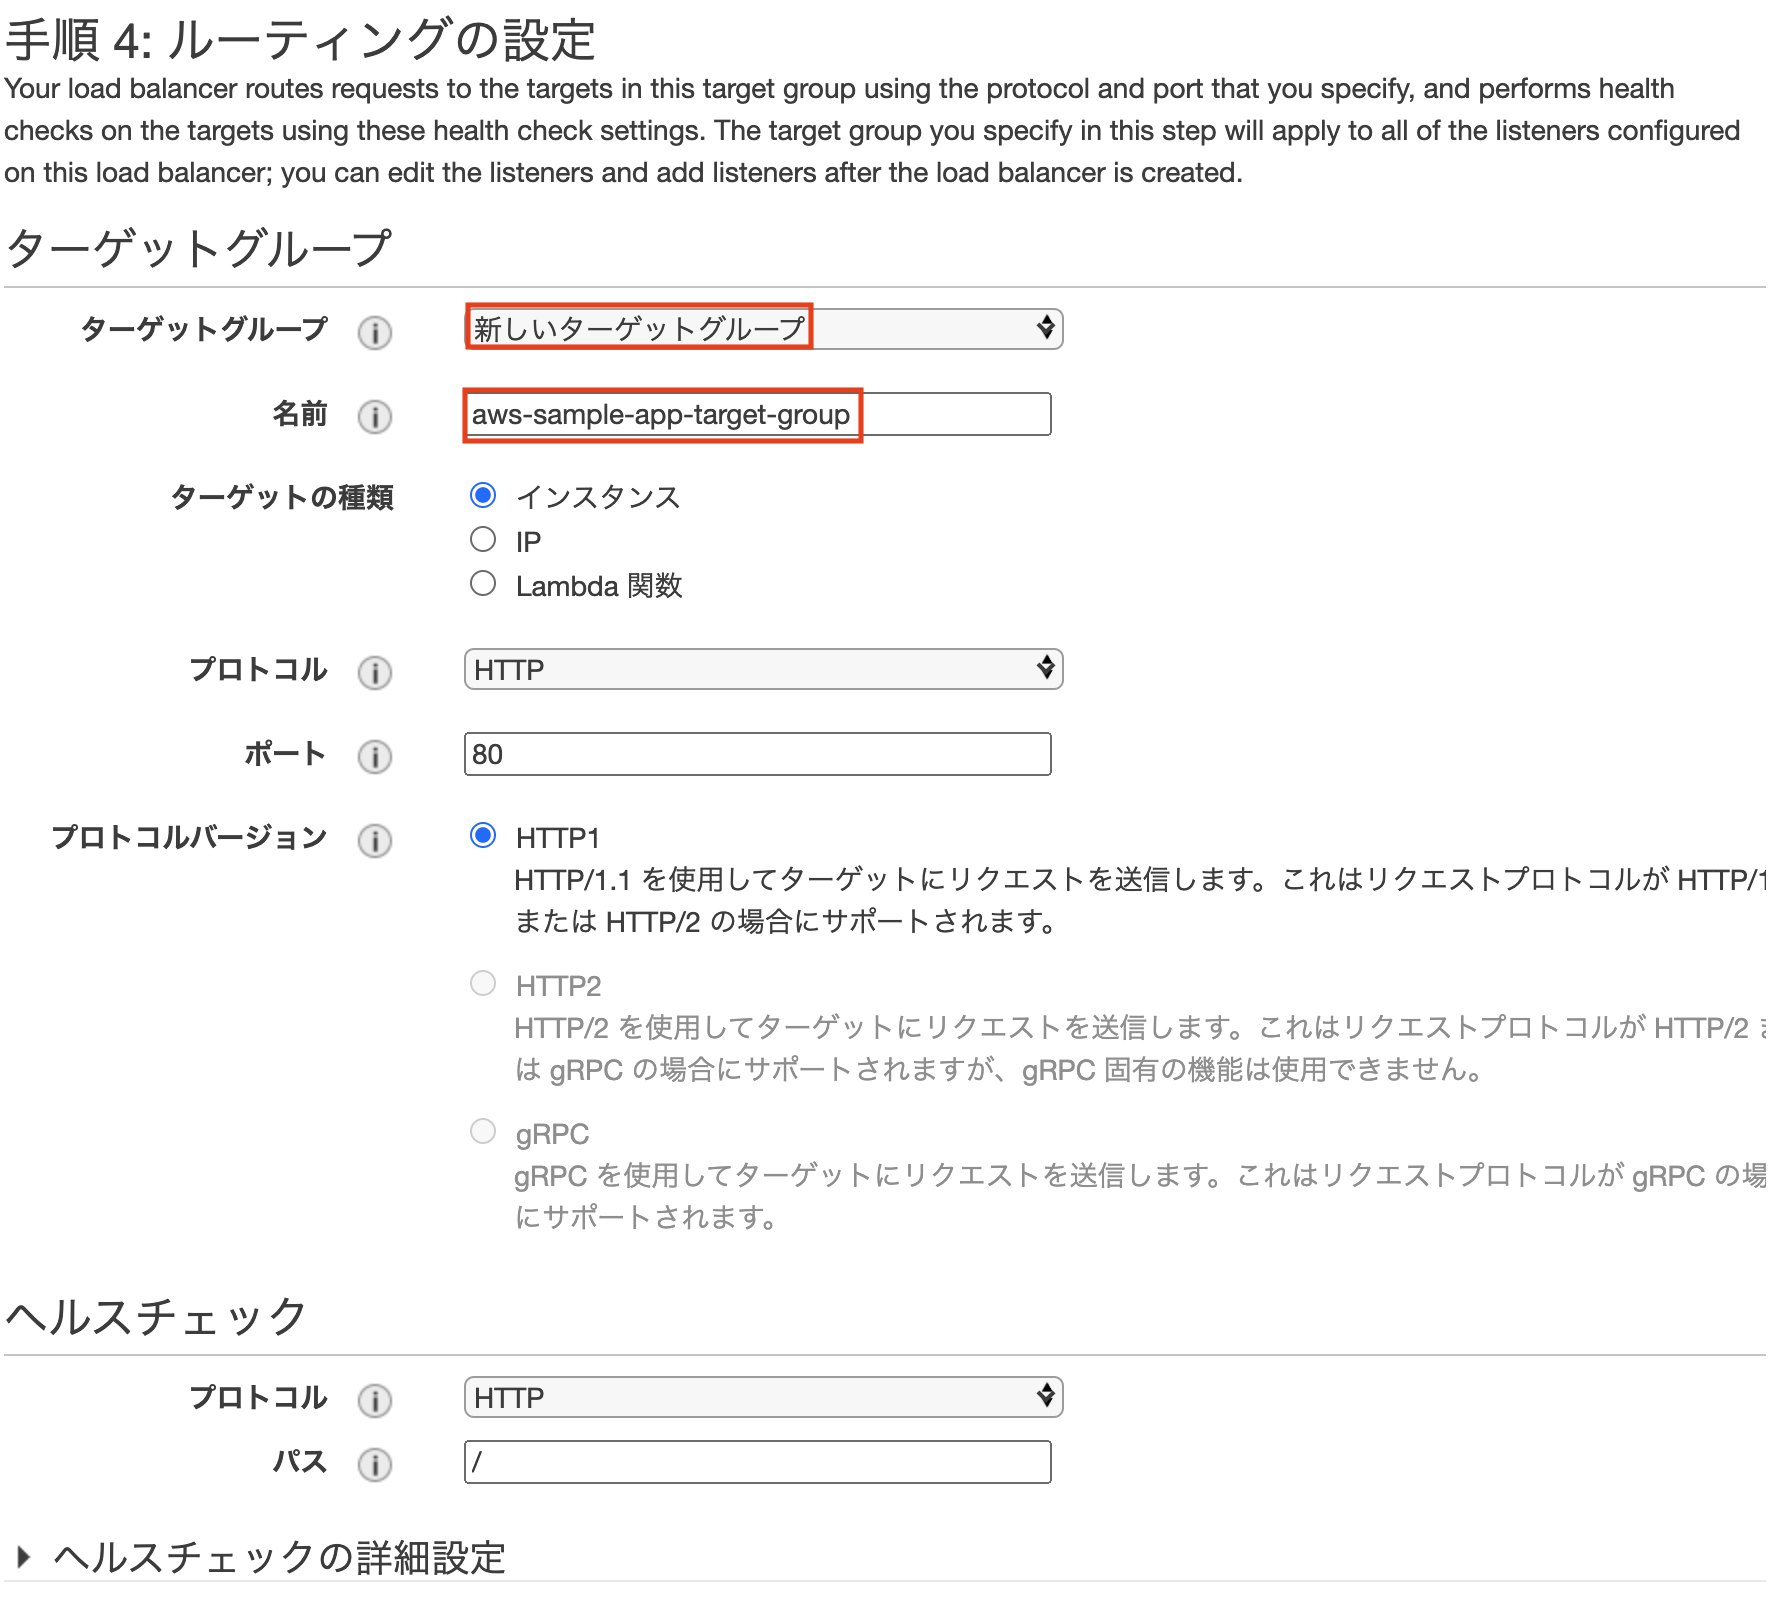
Task: Click the 手順 4: ルーティングの設定 heading
Action: coord(300,40)
